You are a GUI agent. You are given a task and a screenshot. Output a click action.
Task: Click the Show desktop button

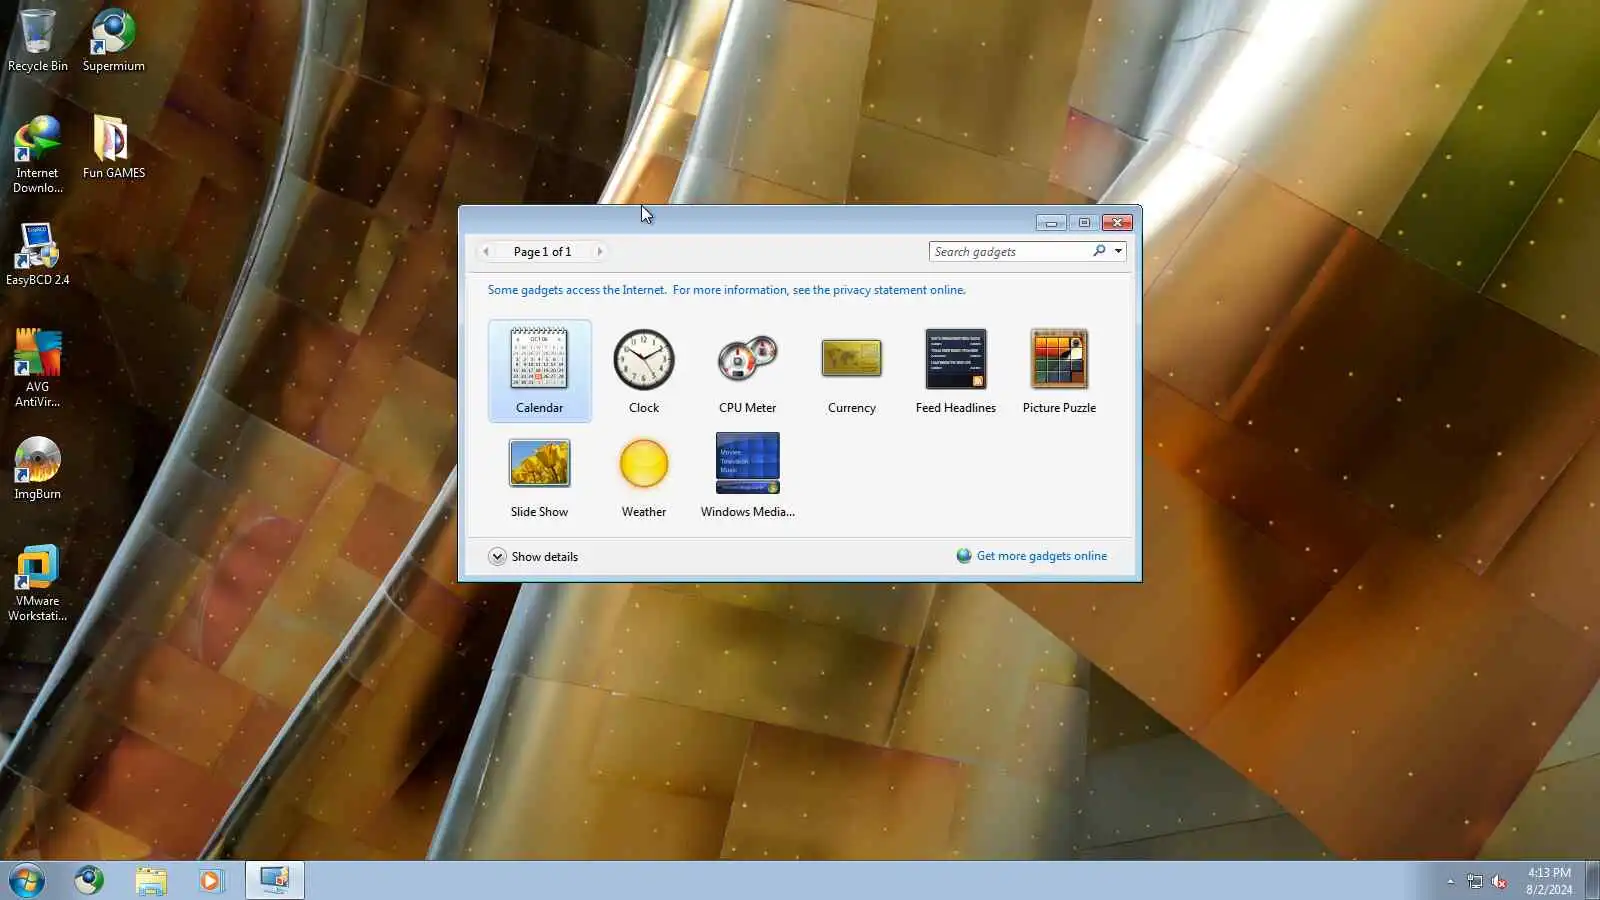tap(1592, 881)
